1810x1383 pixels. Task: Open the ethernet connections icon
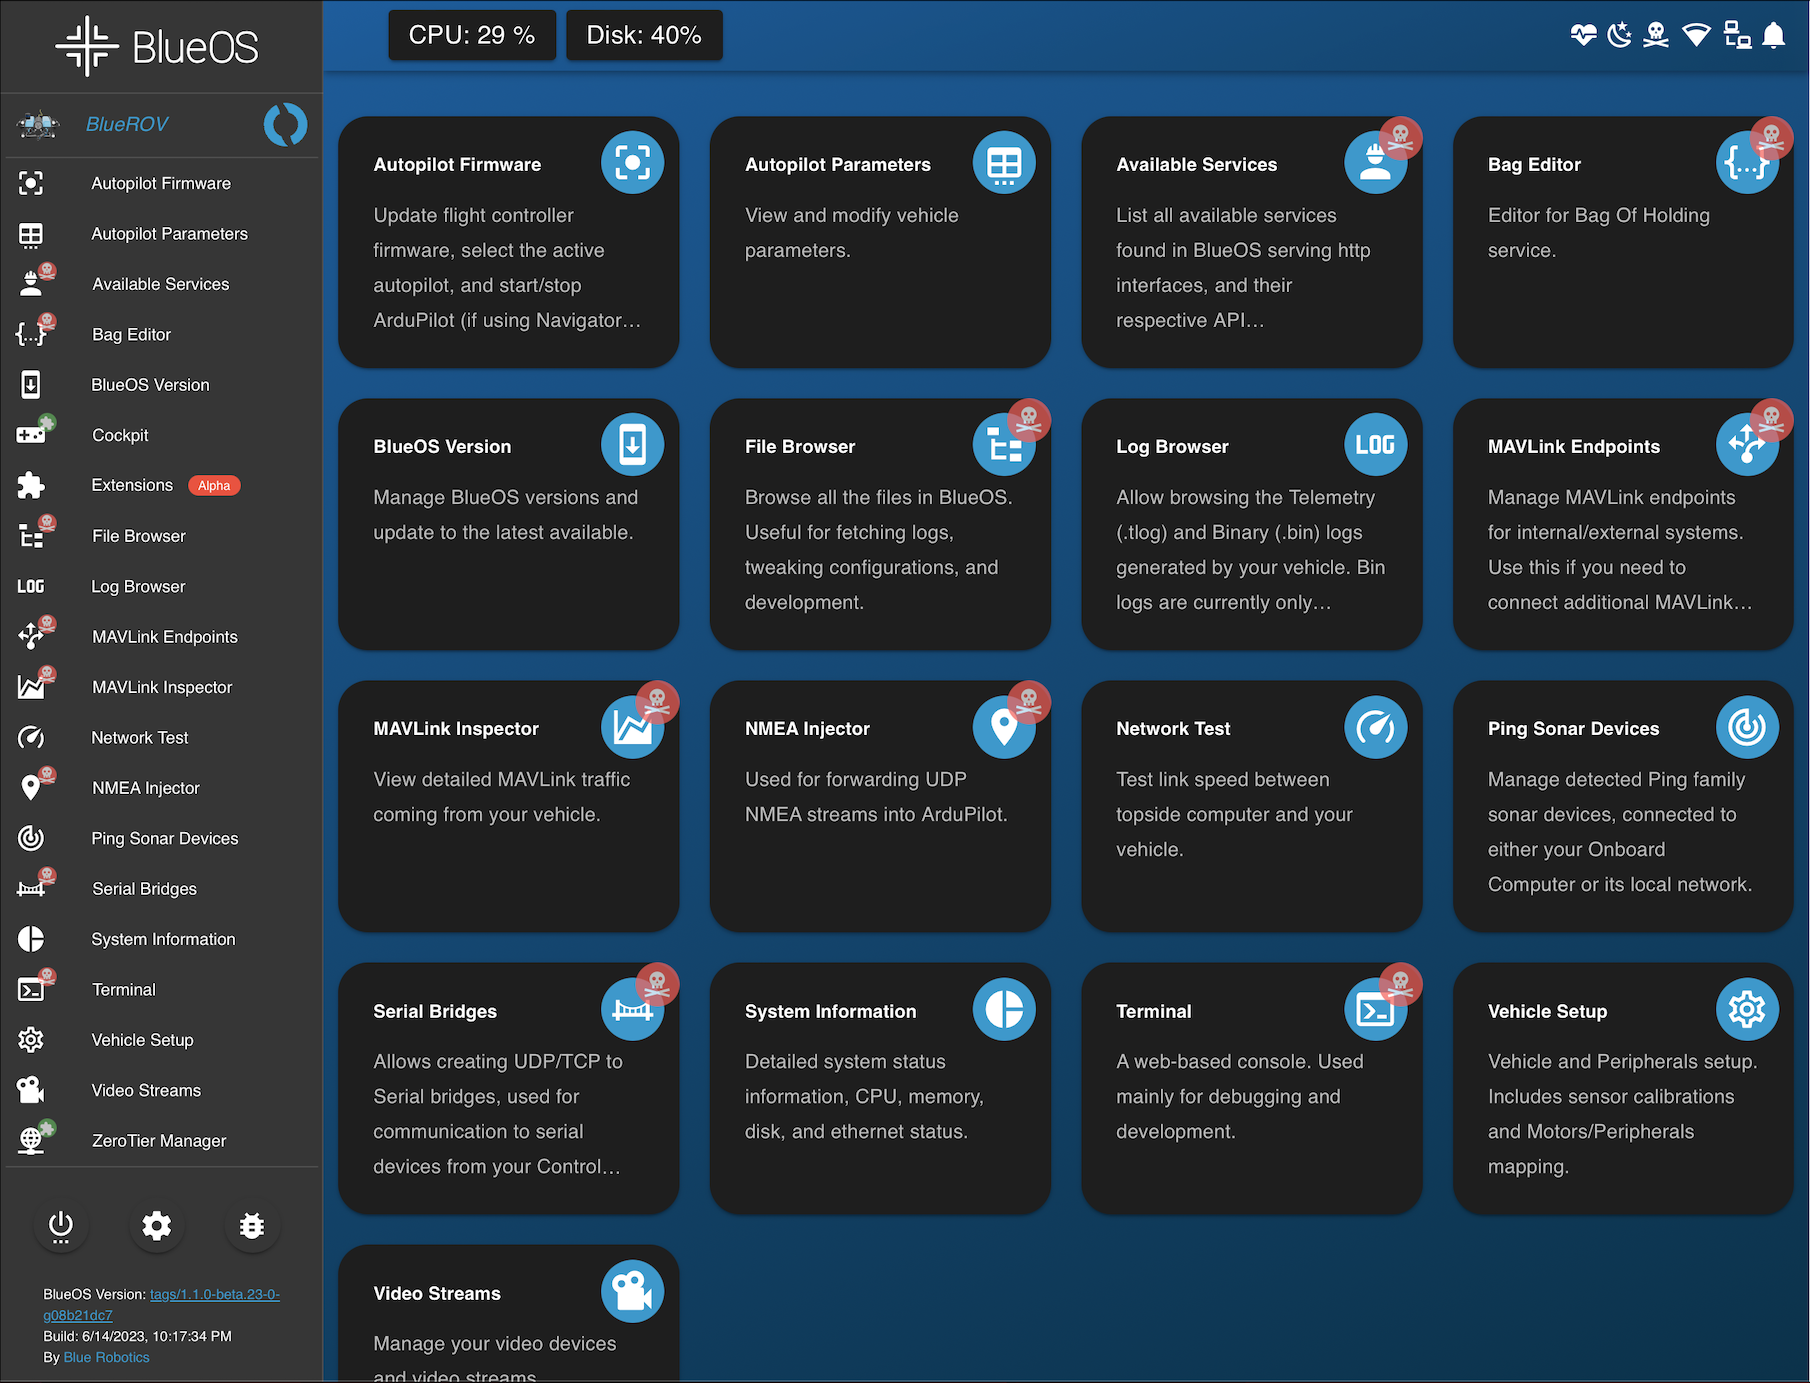1737,36
